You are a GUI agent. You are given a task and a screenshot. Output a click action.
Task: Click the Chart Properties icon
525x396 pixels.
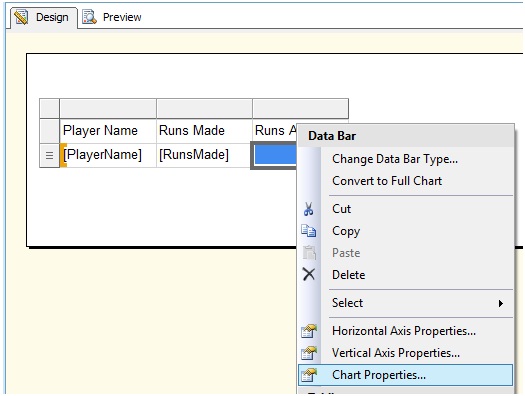click(309, 375)
